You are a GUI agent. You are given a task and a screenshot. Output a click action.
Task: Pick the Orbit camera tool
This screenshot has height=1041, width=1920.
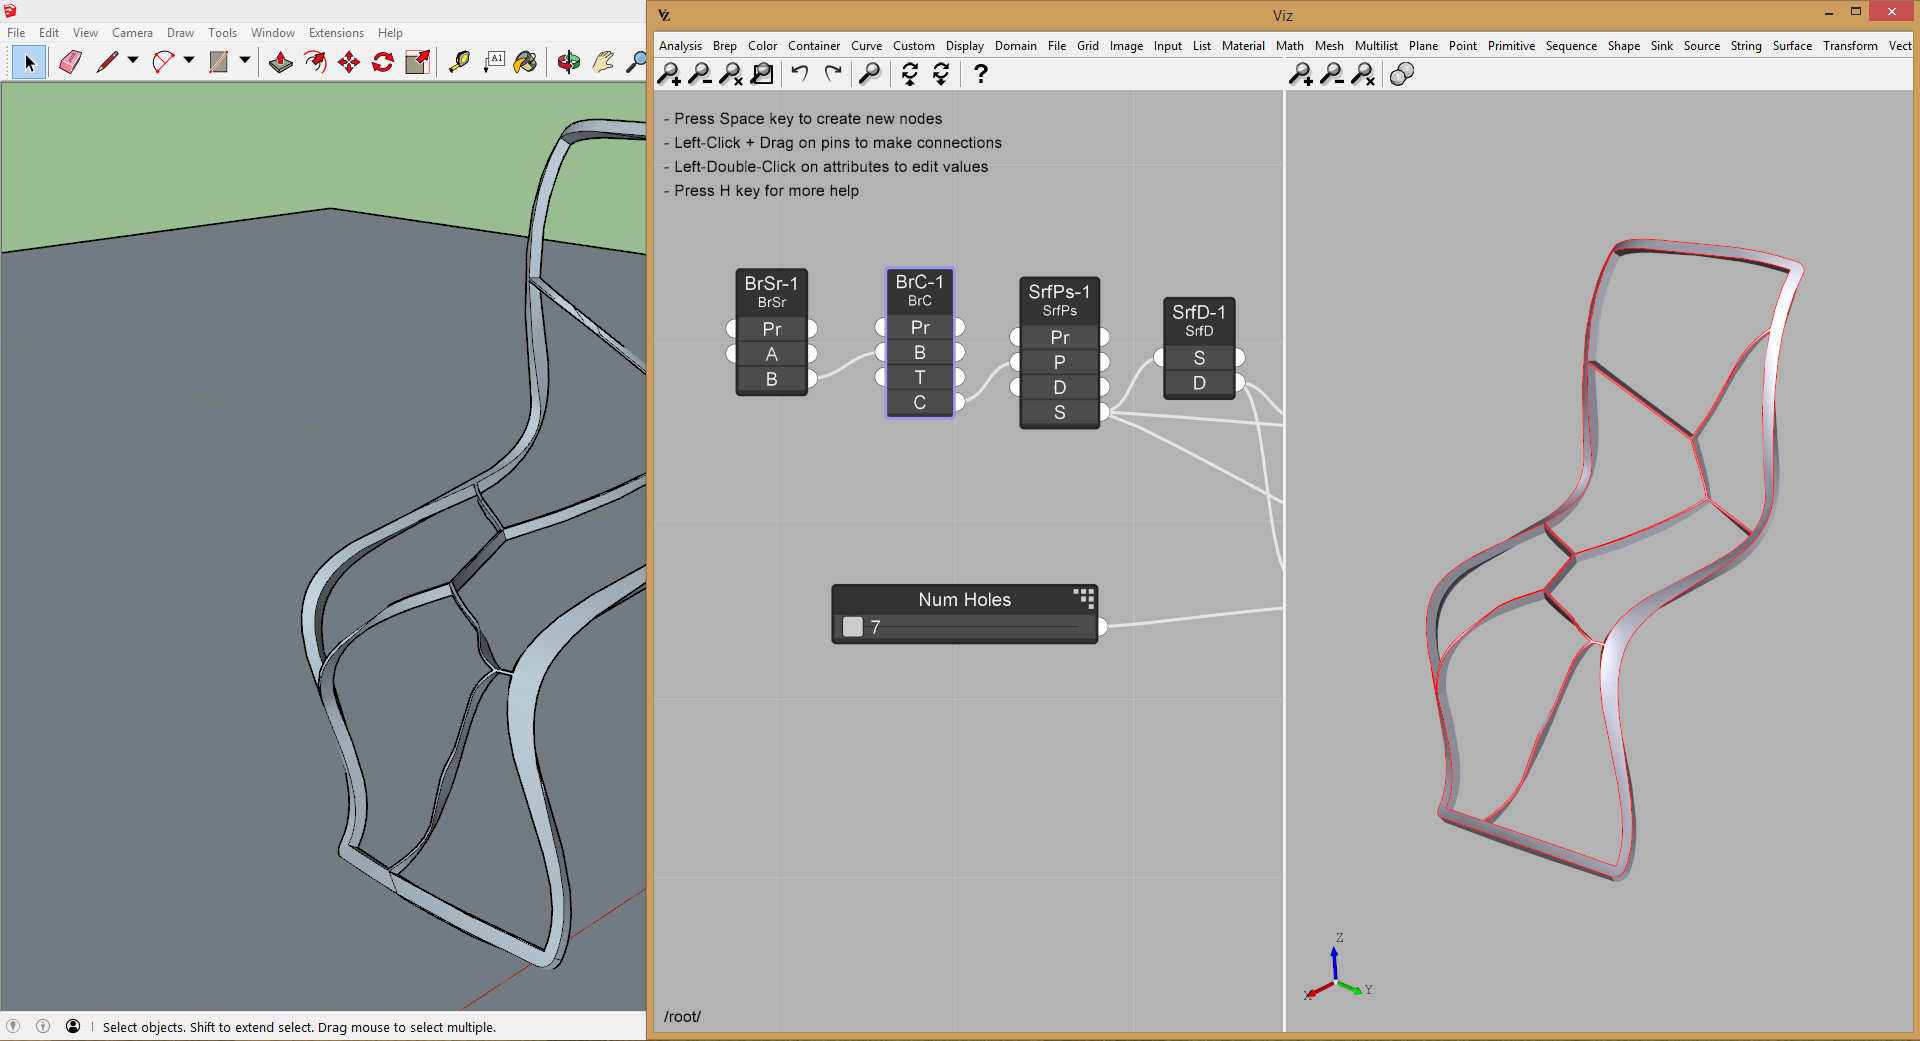point(568,62)
